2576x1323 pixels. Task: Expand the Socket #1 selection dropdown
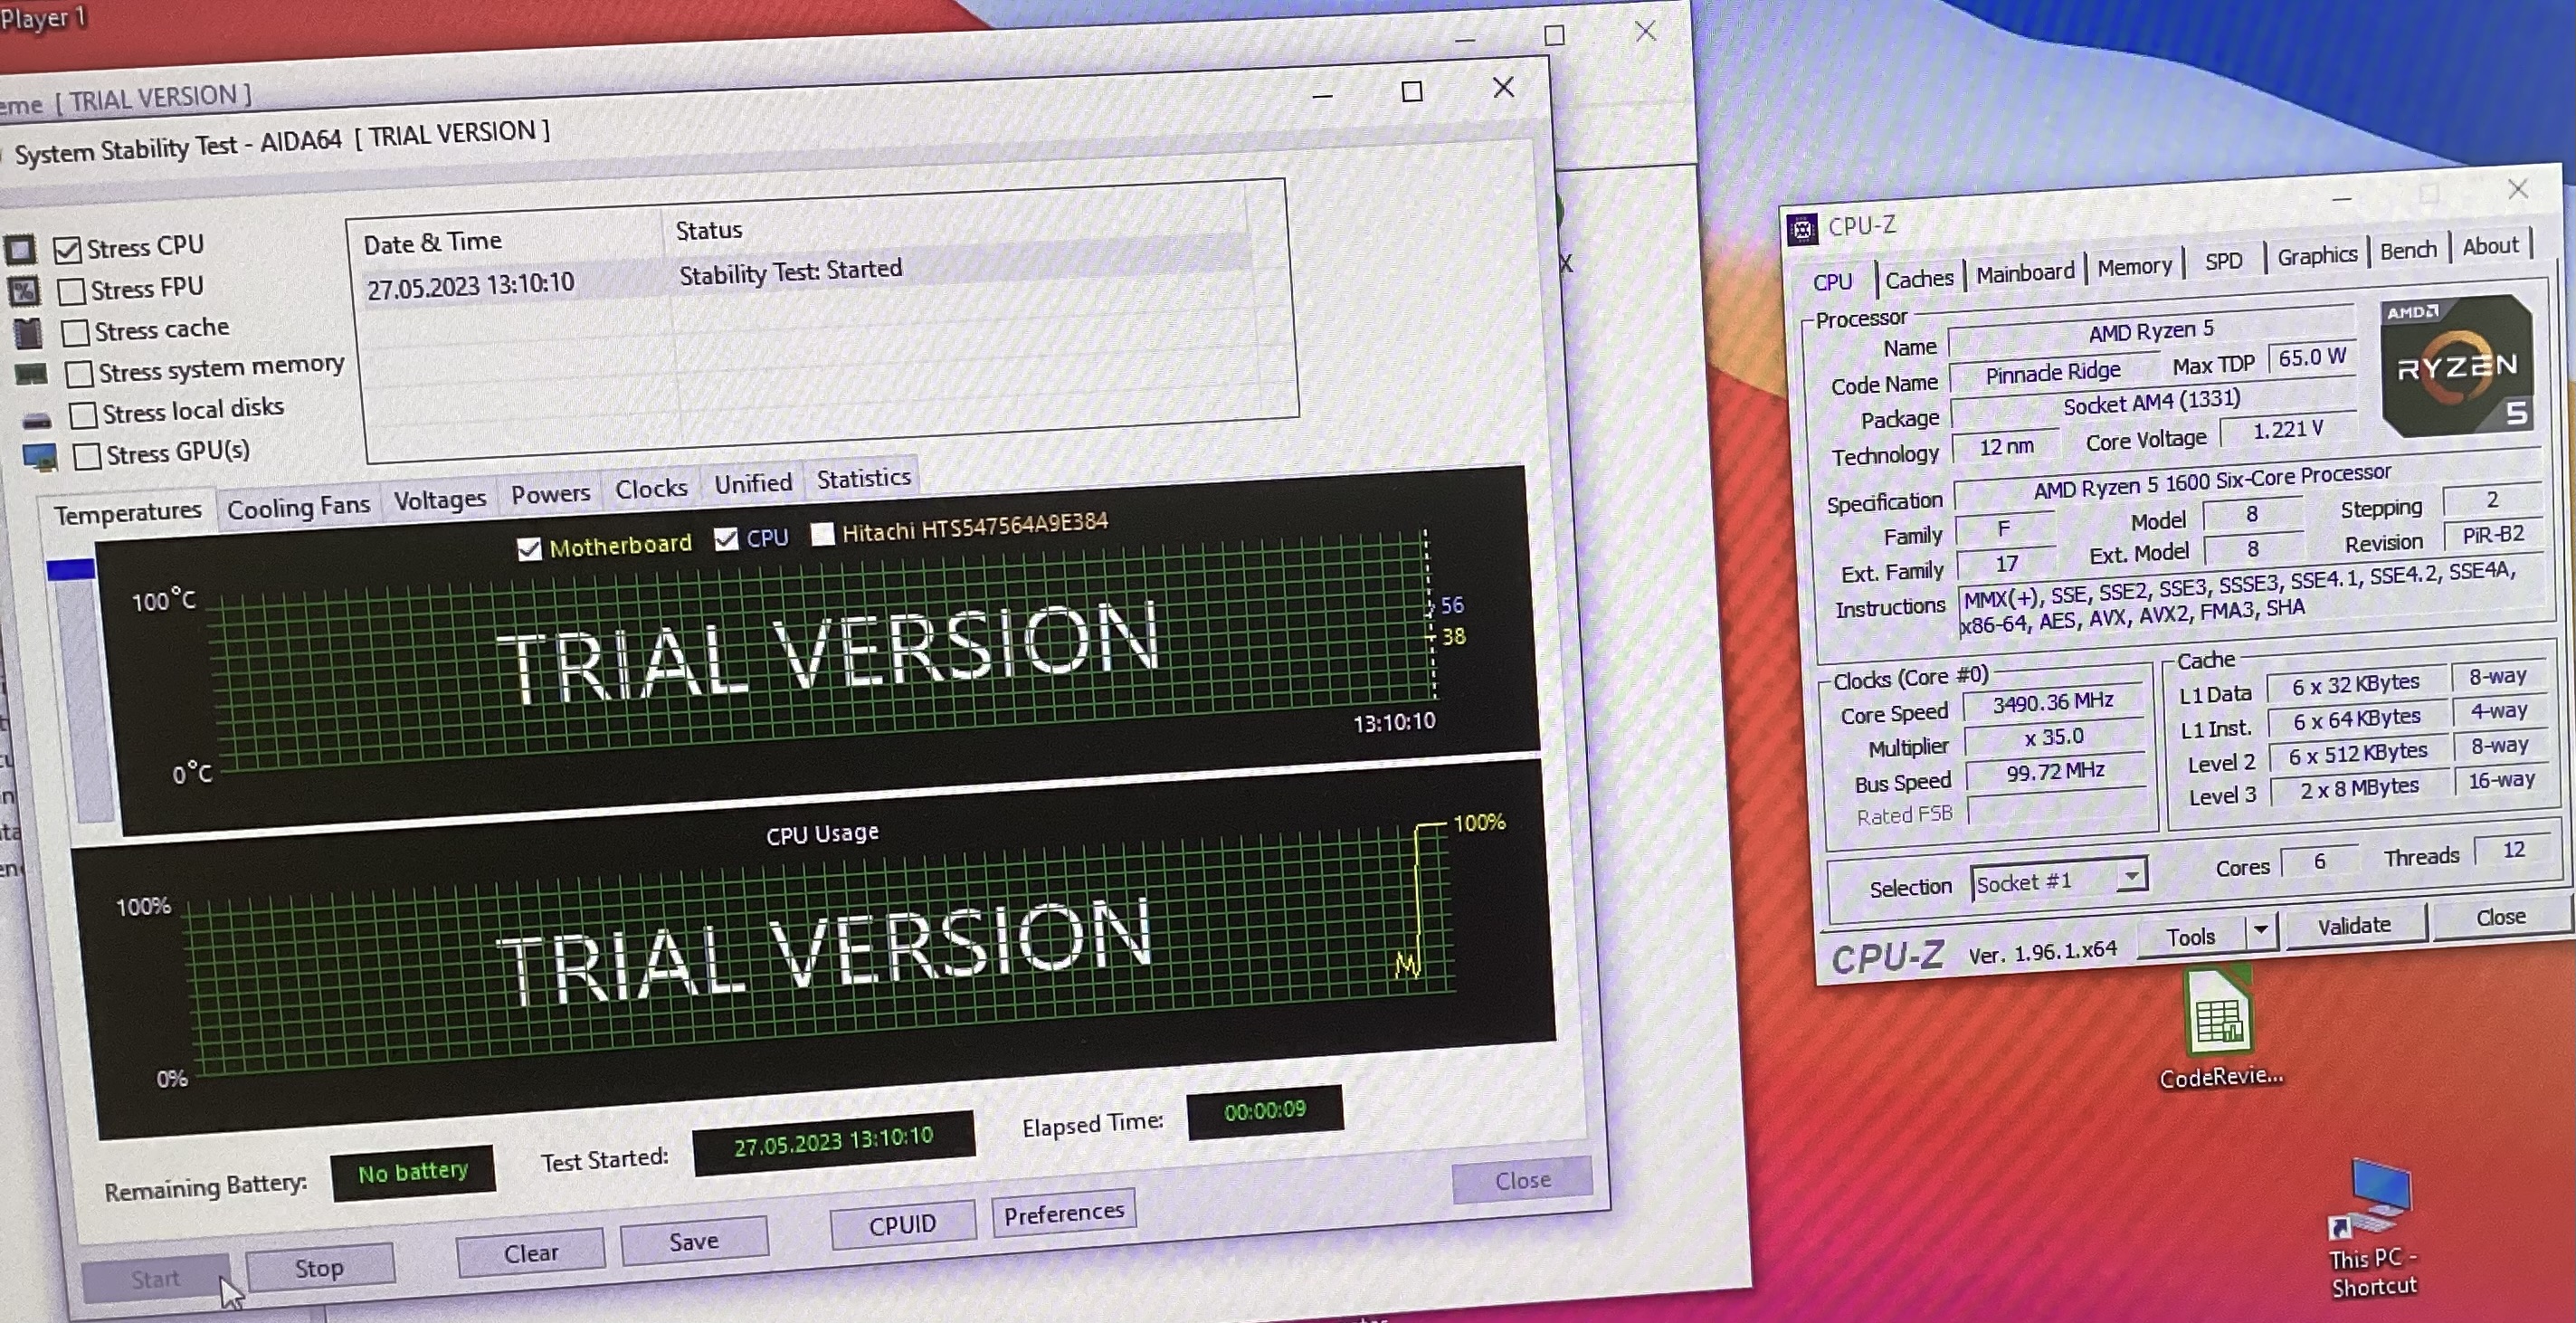pyautogui.click(x=2131, y=877)
